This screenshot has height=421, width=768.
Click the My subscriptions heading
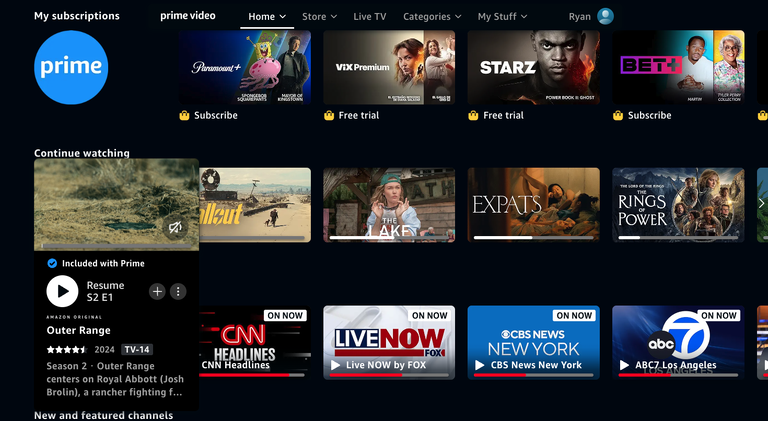tap(77, 16)
